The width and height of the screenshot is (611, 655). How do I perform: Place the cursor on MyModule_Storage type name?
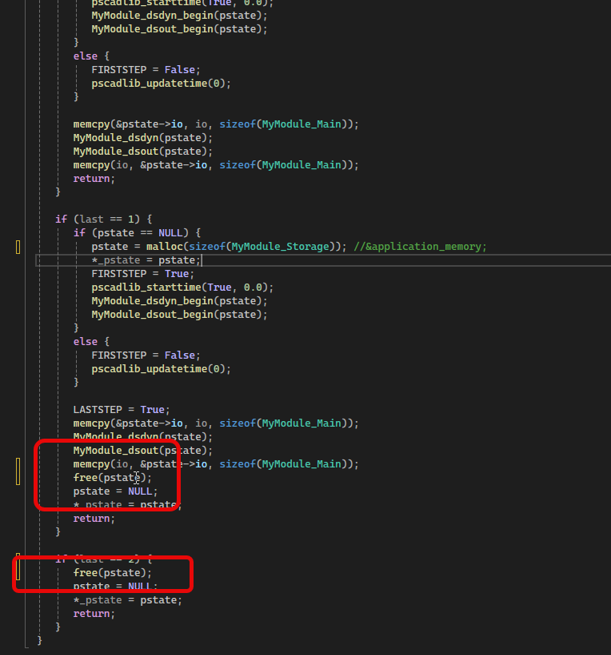[278, 246]
